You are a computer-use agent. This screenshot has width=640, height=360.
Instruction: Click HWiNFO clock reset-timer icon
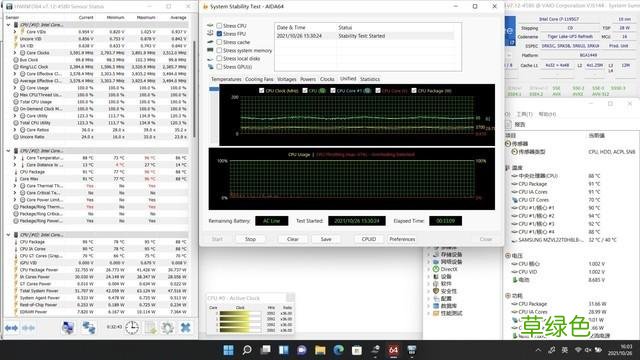pyautogui.click(x=131, y=327)
